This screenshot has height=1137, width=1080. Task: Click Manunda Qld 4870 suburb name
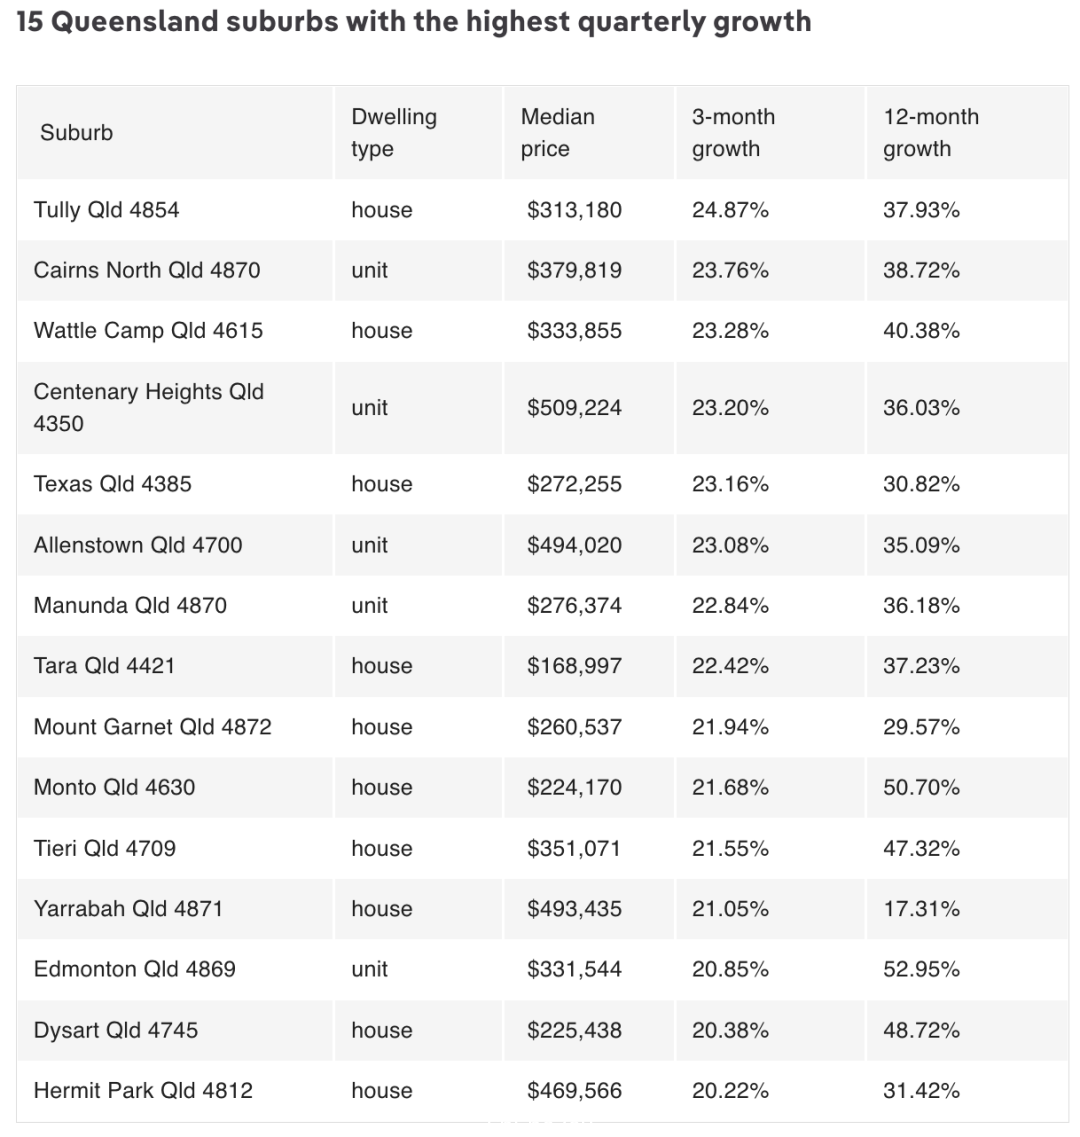coord(130,605)
